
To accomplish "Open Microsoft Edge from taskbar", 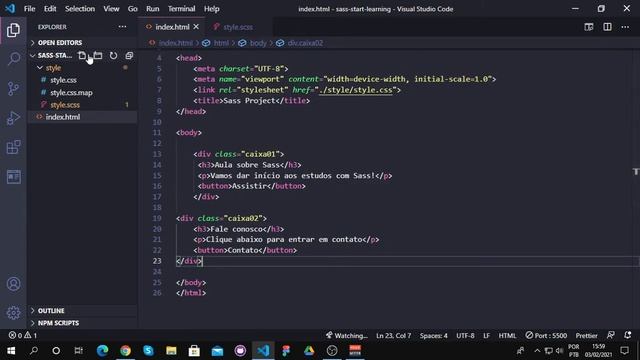I will coord(102,350).
